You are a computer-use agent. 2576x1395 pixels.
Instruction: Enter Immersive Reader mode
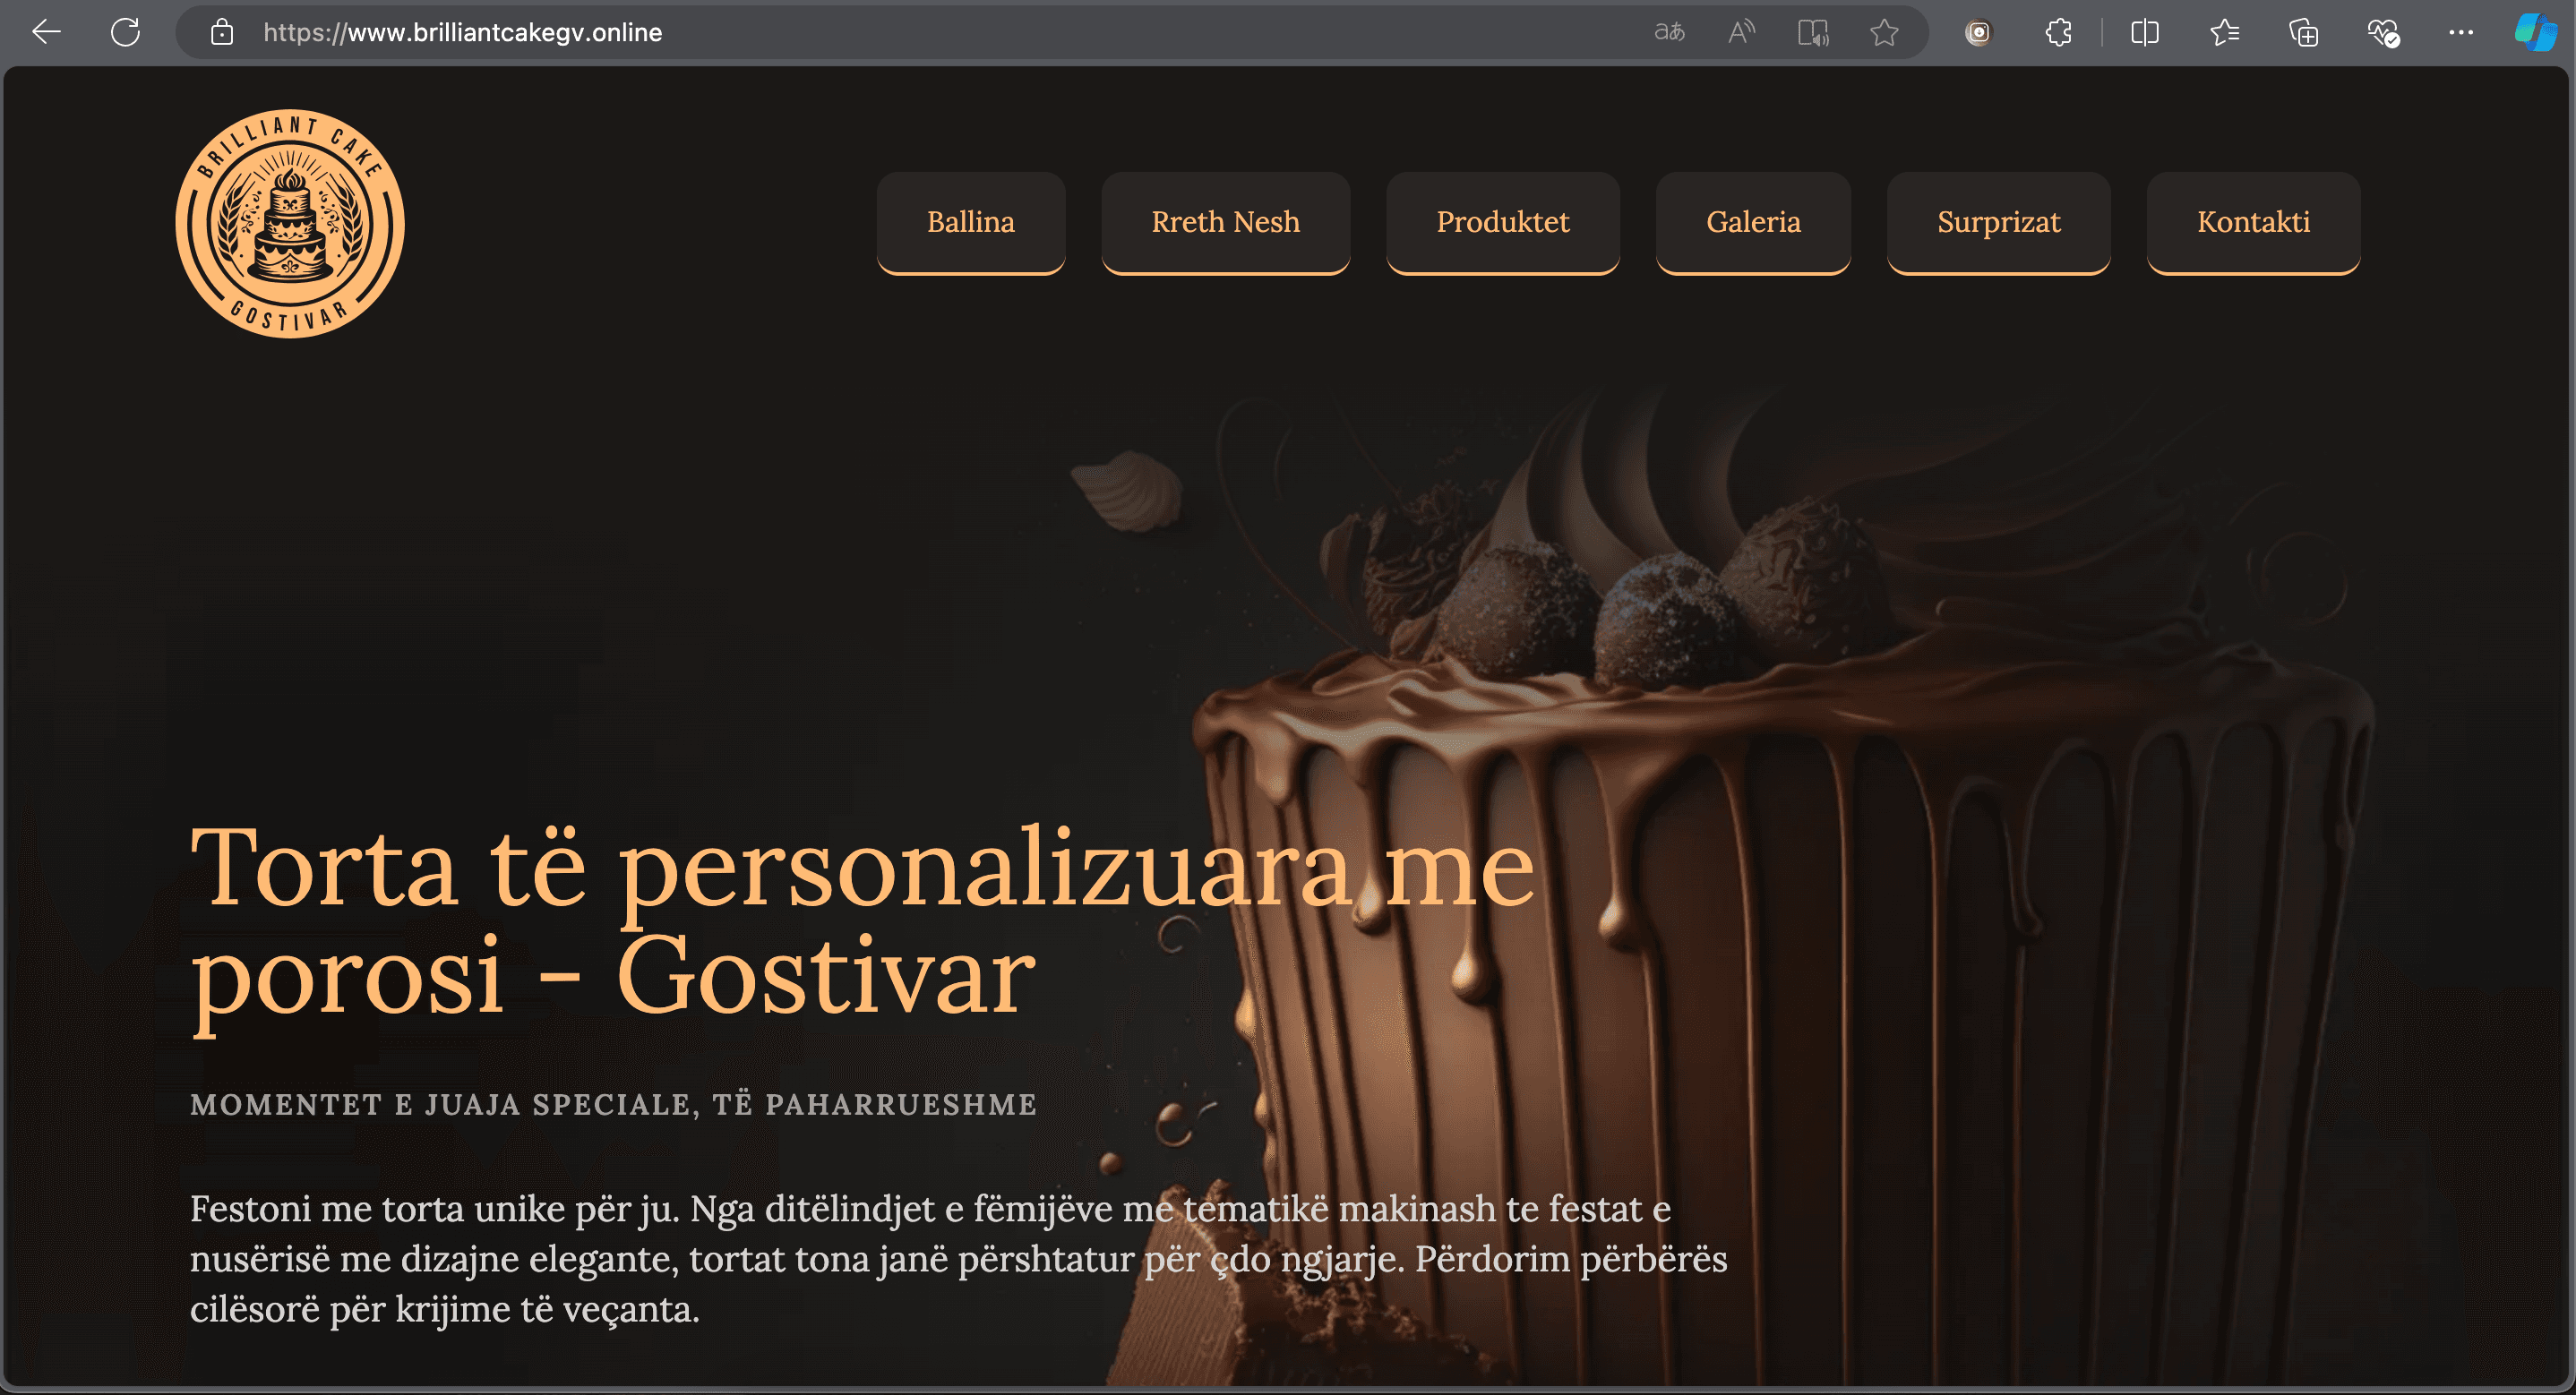tap(1814, 32)
